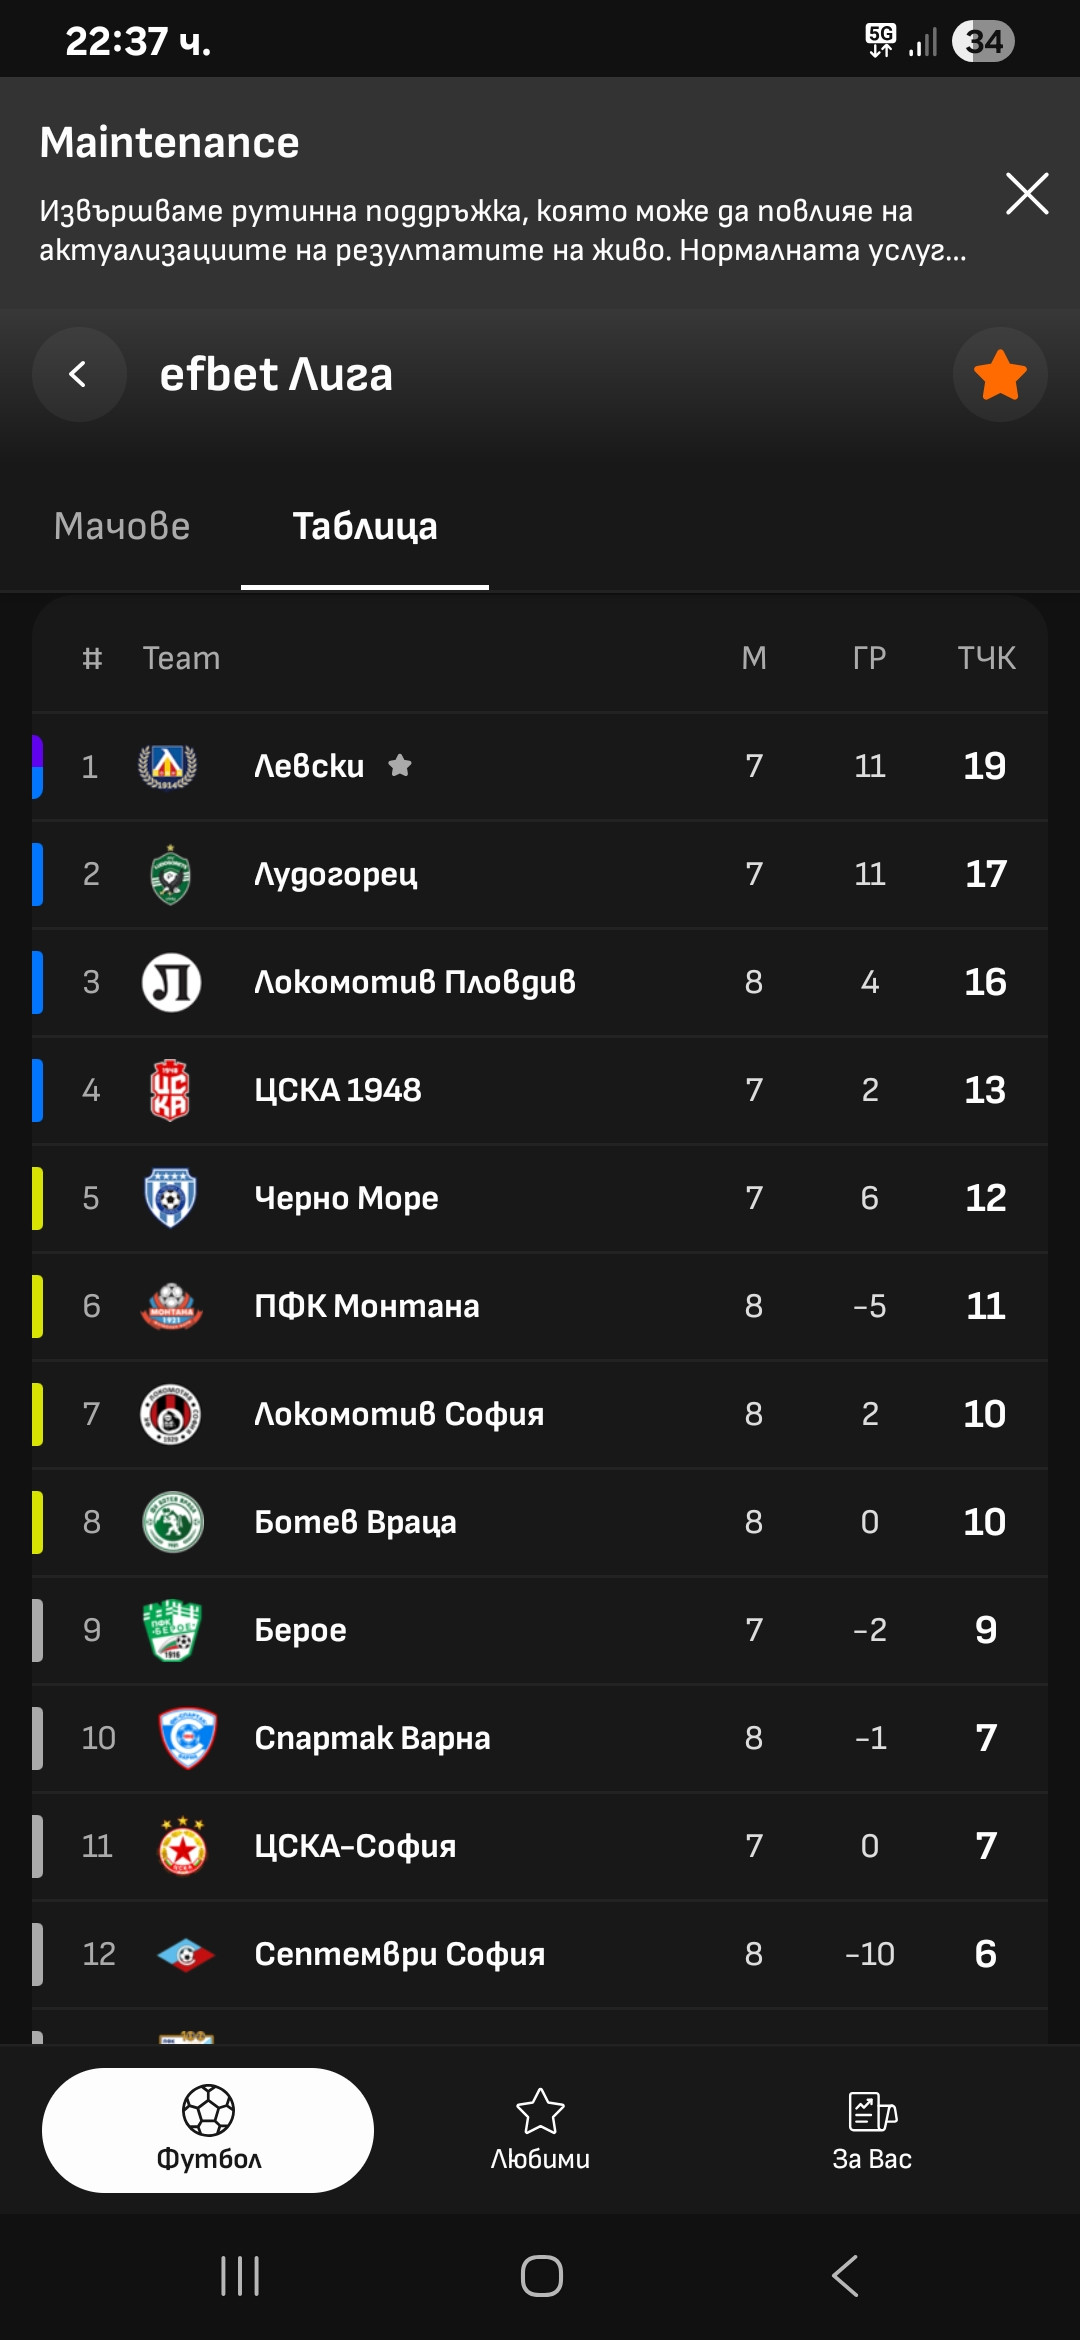1080x2340 pixels.
Task: Dismiss the Maintenance notification banner
Action: pos(1027,193)
